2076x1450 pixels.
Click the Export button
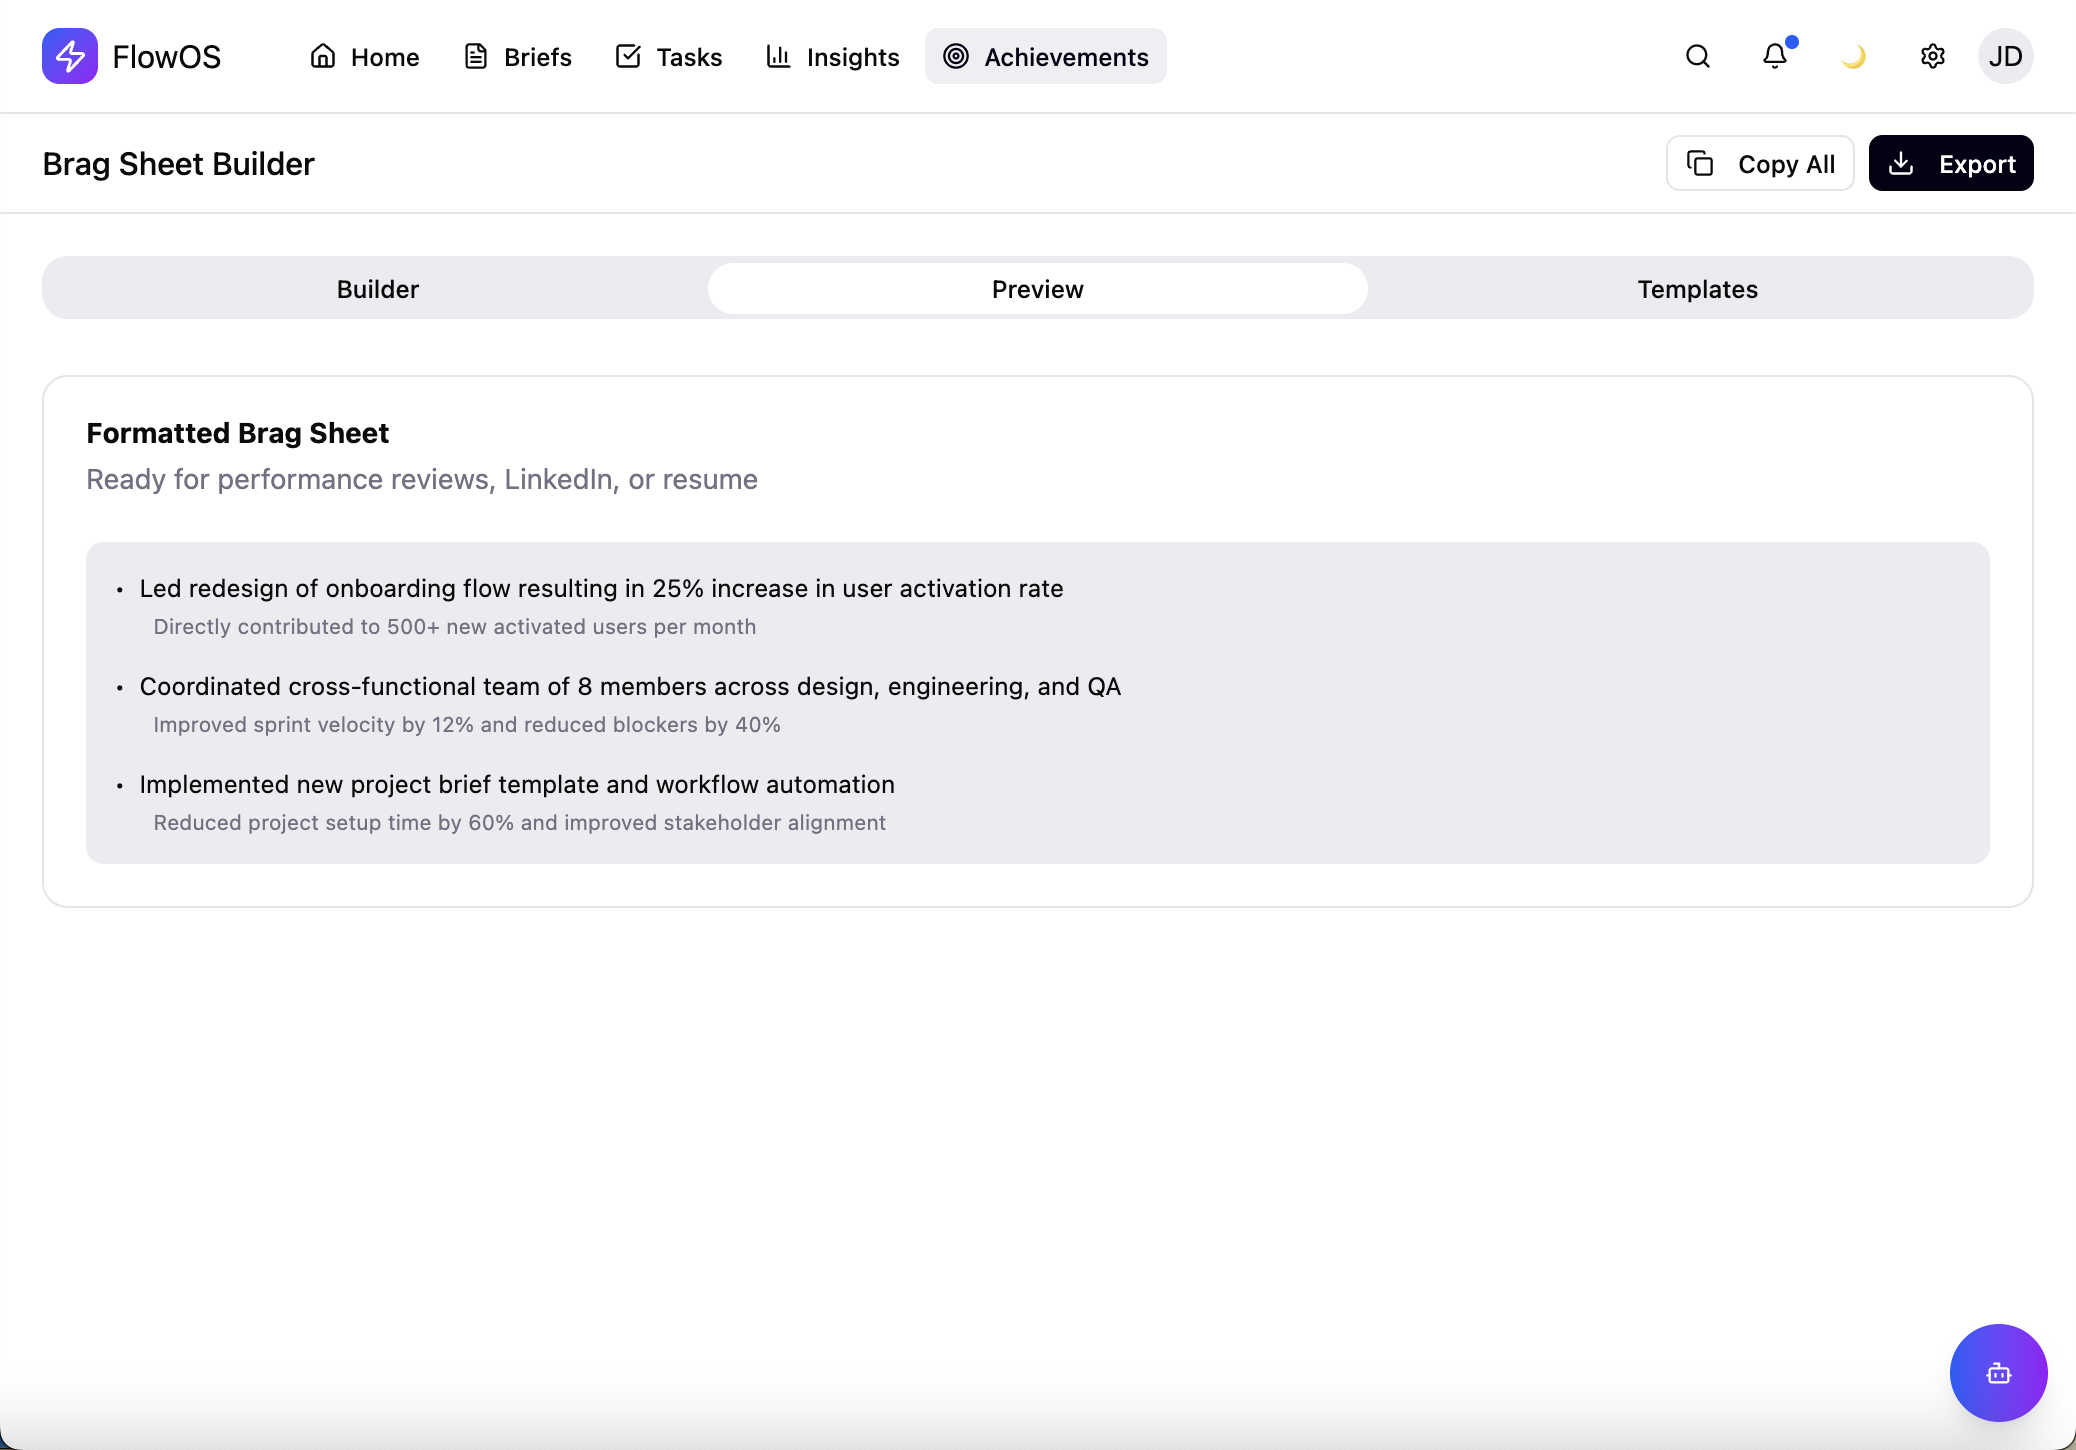click(x=1950, y=164)
